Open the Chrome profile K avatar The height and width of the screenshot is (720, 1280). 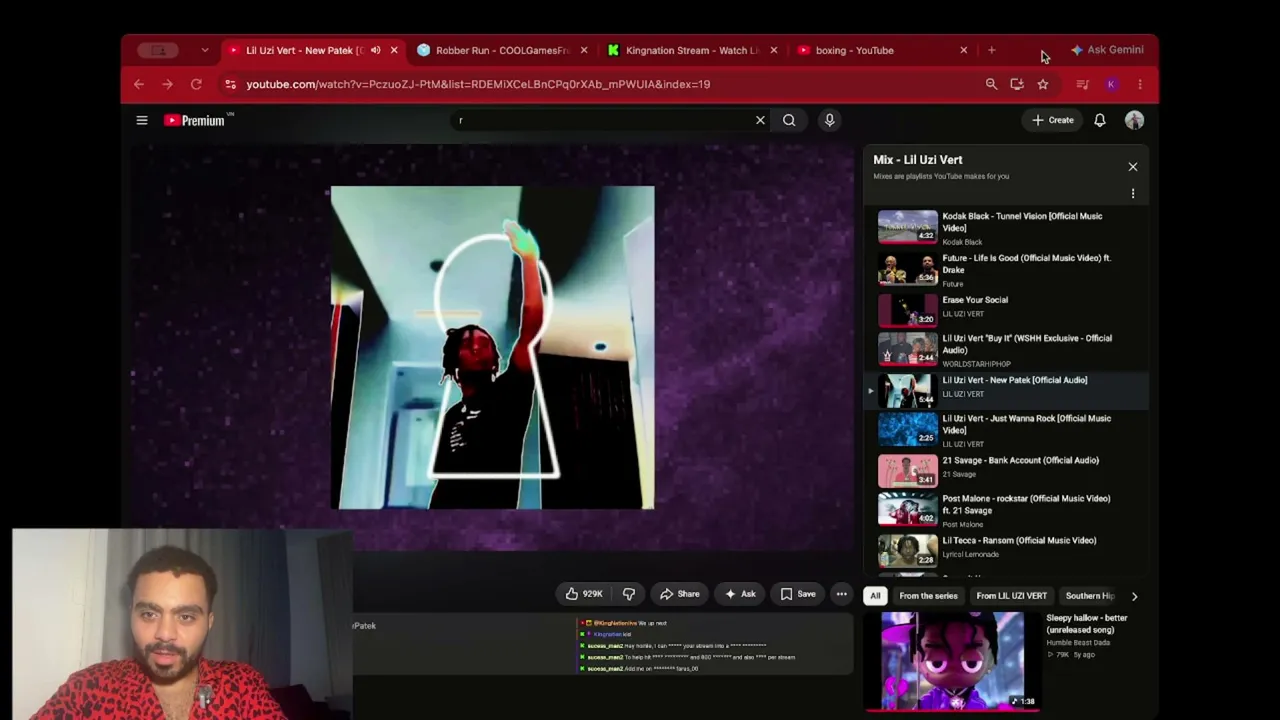click(1111, 84)
